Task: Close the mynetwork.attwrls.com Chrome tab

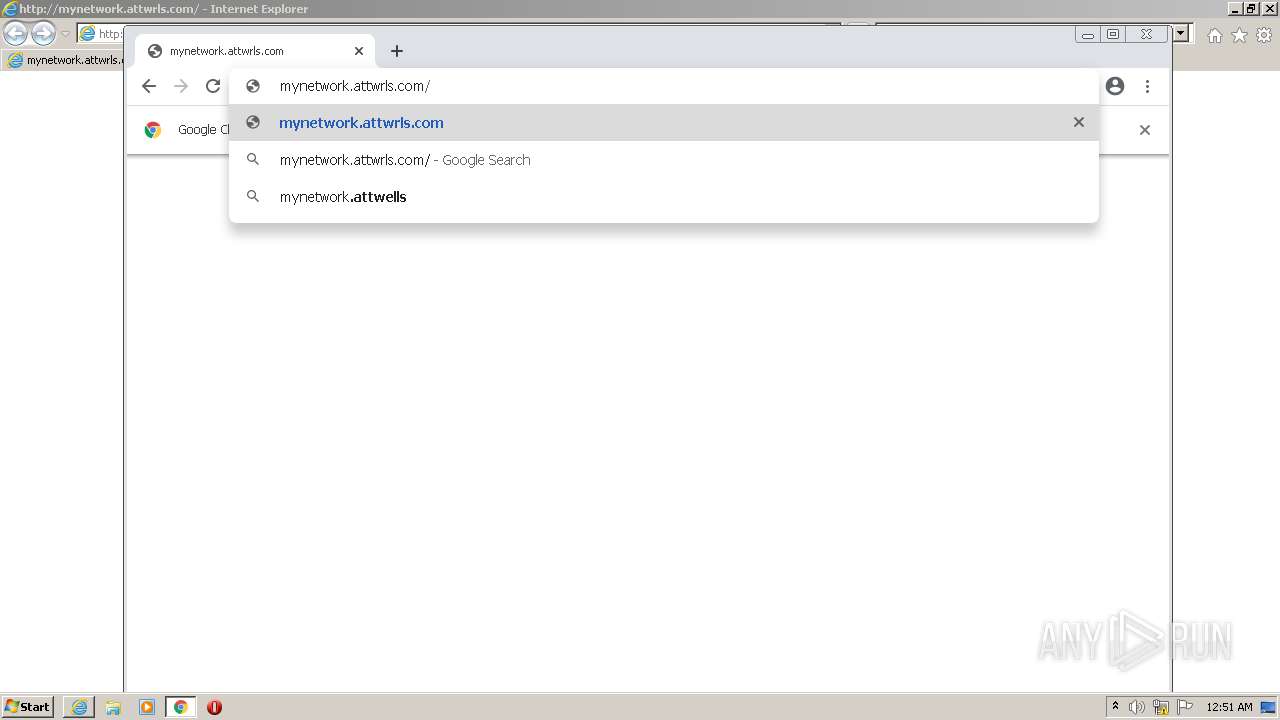Action: (x=359, y=51)
